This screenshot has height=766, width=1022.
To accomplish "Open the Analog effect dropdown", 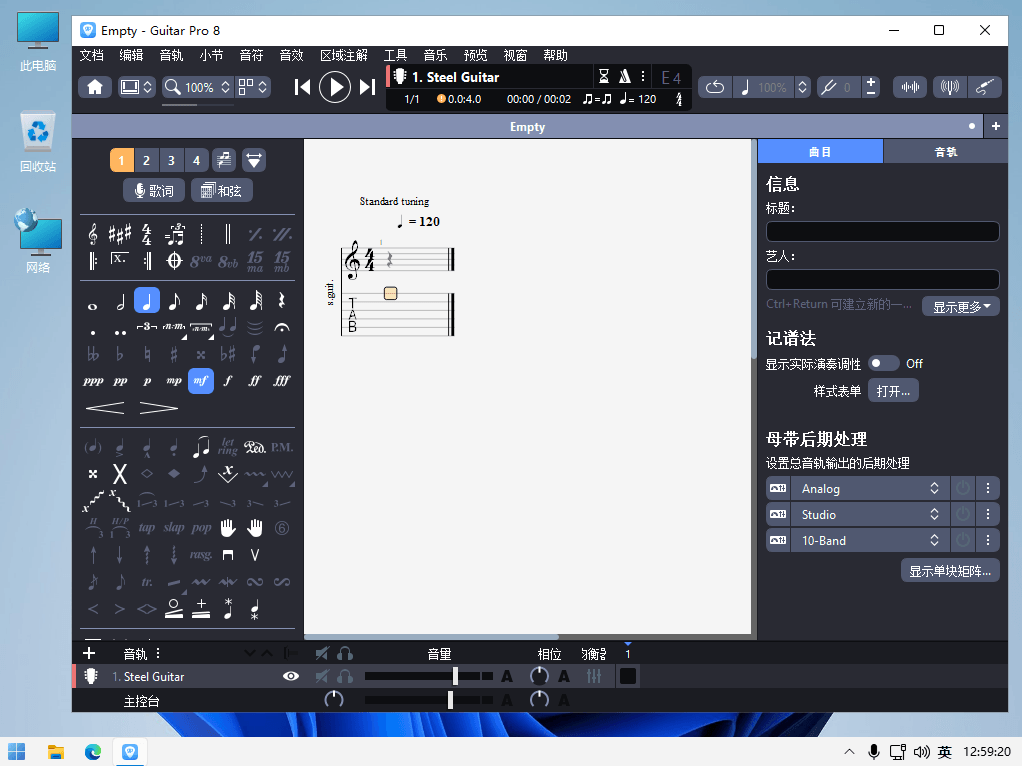I will tap(870, 488).
